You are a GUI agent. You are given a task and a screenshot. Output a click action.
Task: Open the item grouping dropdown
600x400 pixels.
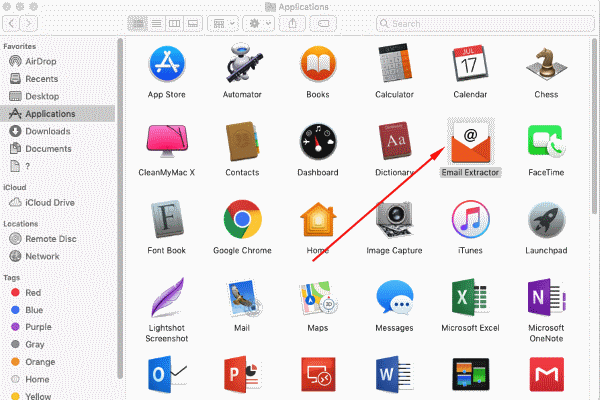tap(223, 24)
